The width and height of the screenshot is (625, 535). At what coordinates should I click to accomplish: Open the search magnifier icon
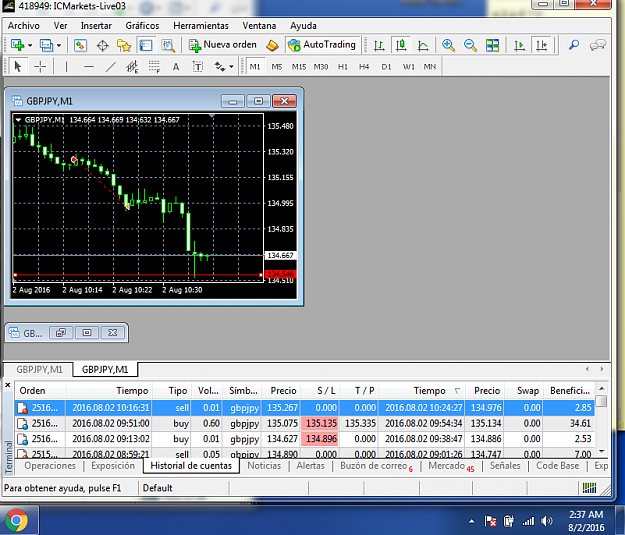coord(574,45)
